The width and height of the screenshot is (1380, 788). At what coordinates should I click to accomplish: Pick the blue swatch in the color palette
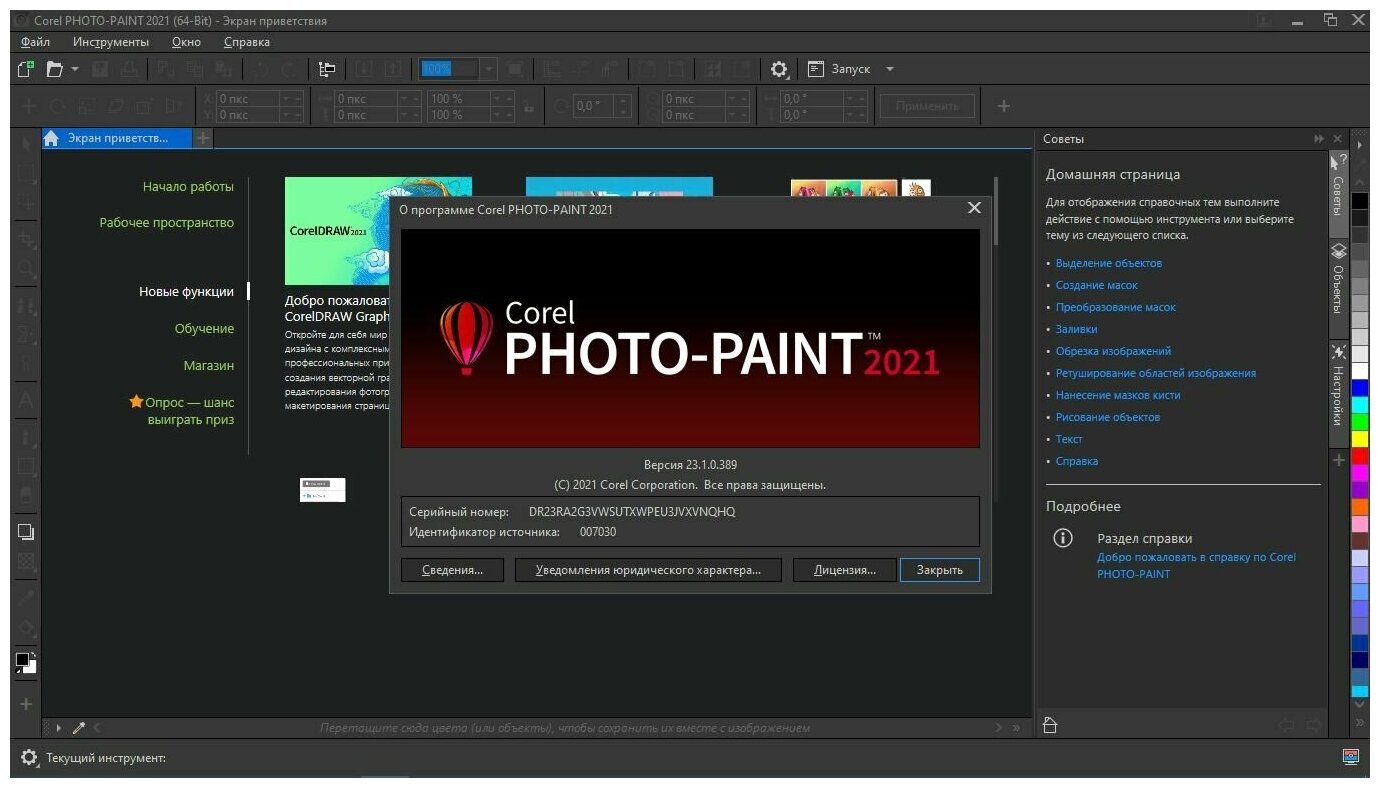pos(1360,387)
